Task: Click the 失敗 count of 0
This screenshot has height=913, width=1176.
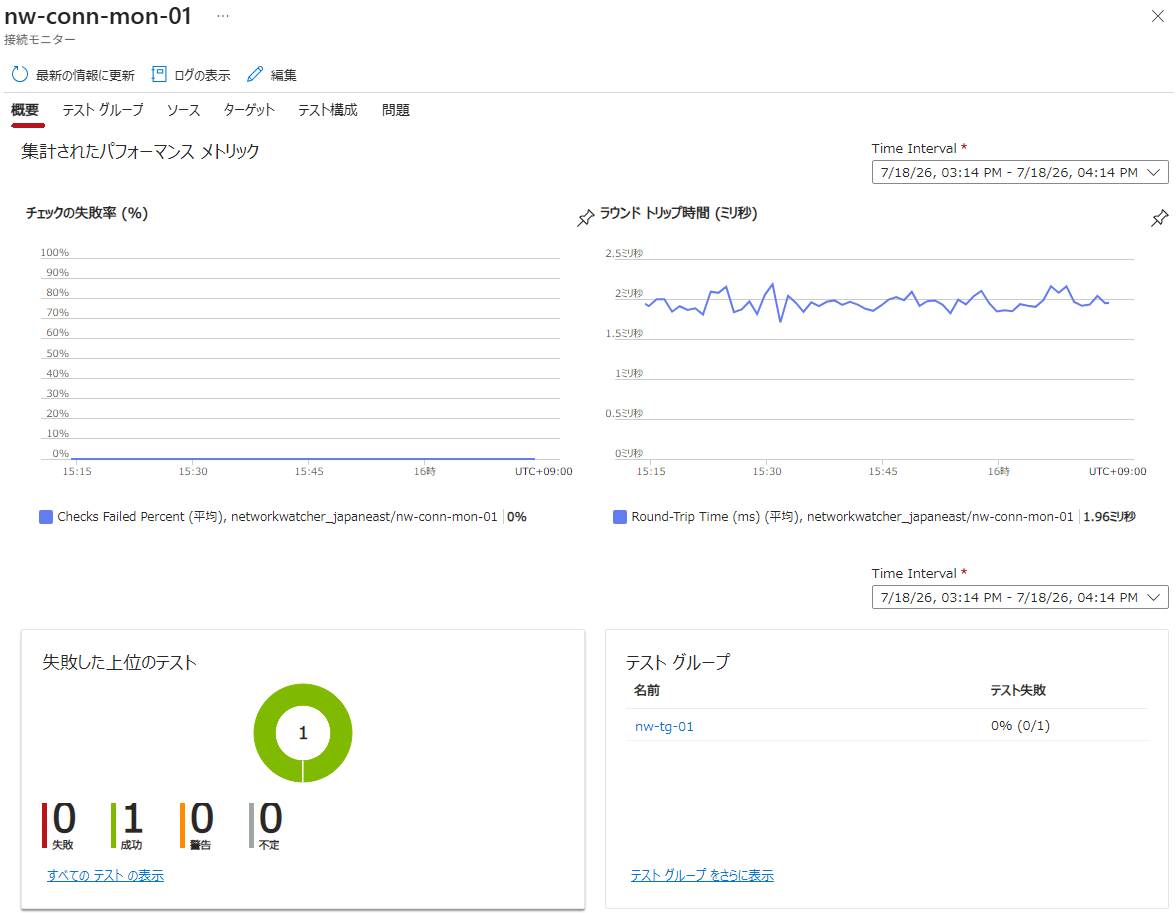Action: pyautogui.click(x=64, y=818)
